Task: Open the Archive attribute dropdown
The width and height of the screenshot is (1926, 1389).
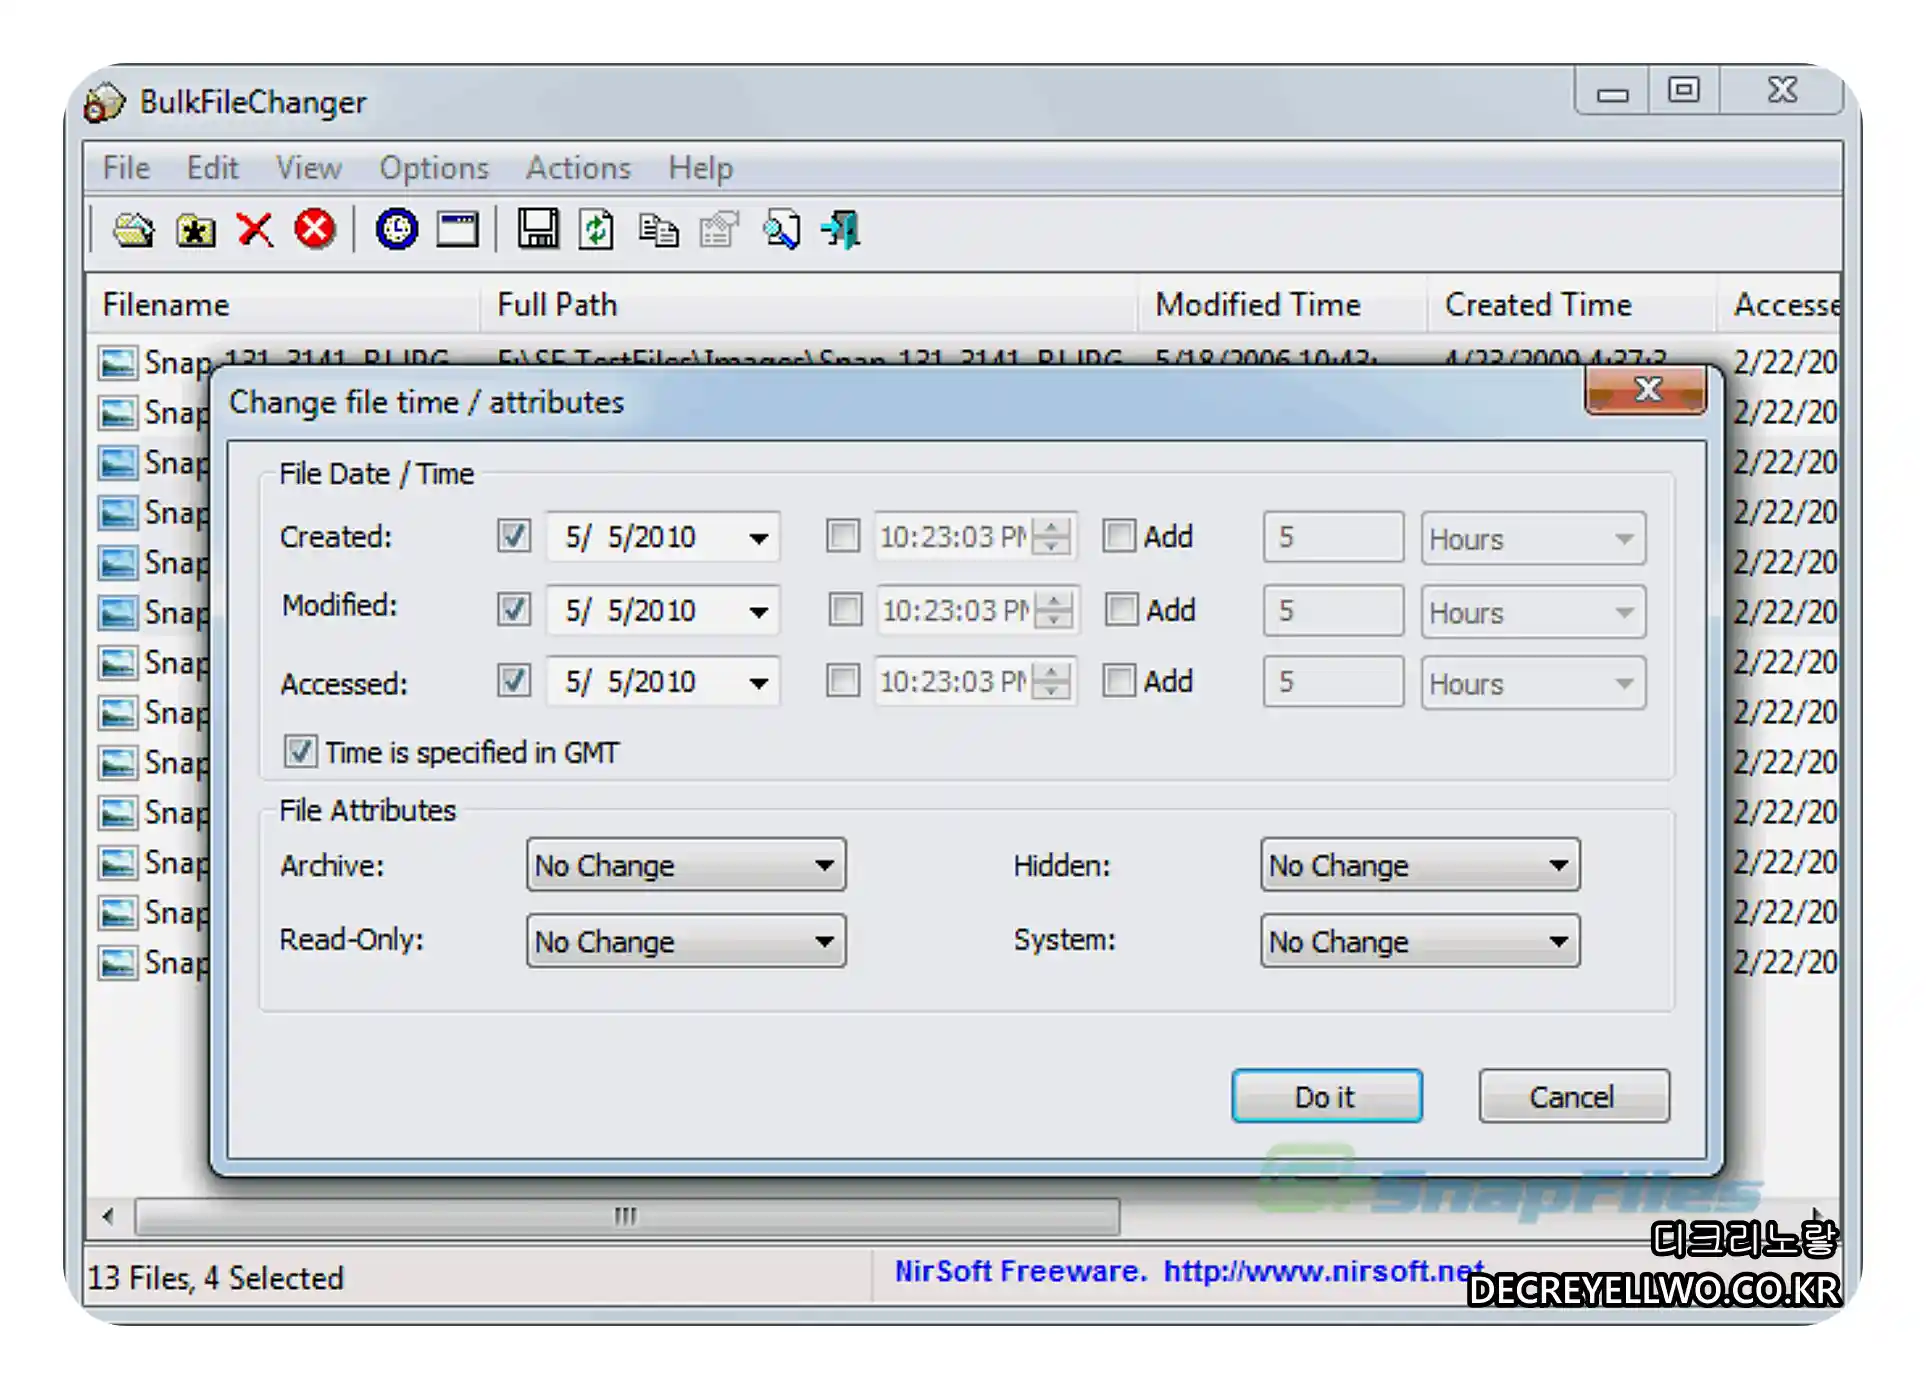Action: 686,865
